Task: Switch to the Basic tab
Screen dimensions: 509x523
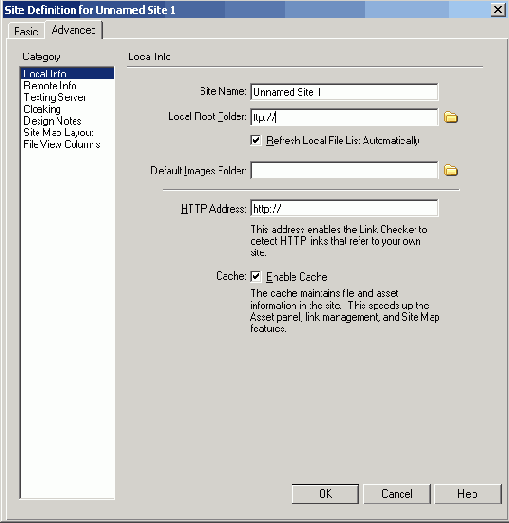Action: (26, 31)
